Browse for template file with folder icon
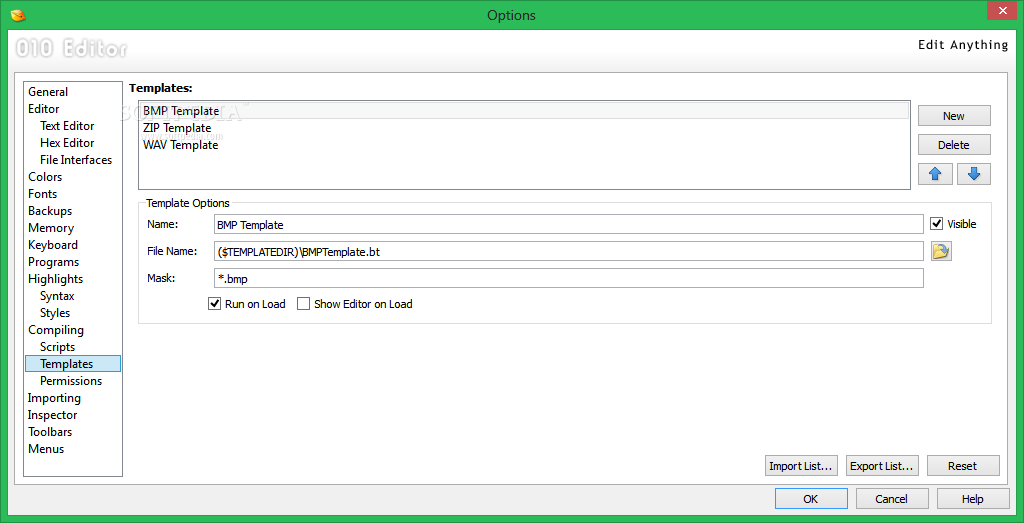 point(940,251)
